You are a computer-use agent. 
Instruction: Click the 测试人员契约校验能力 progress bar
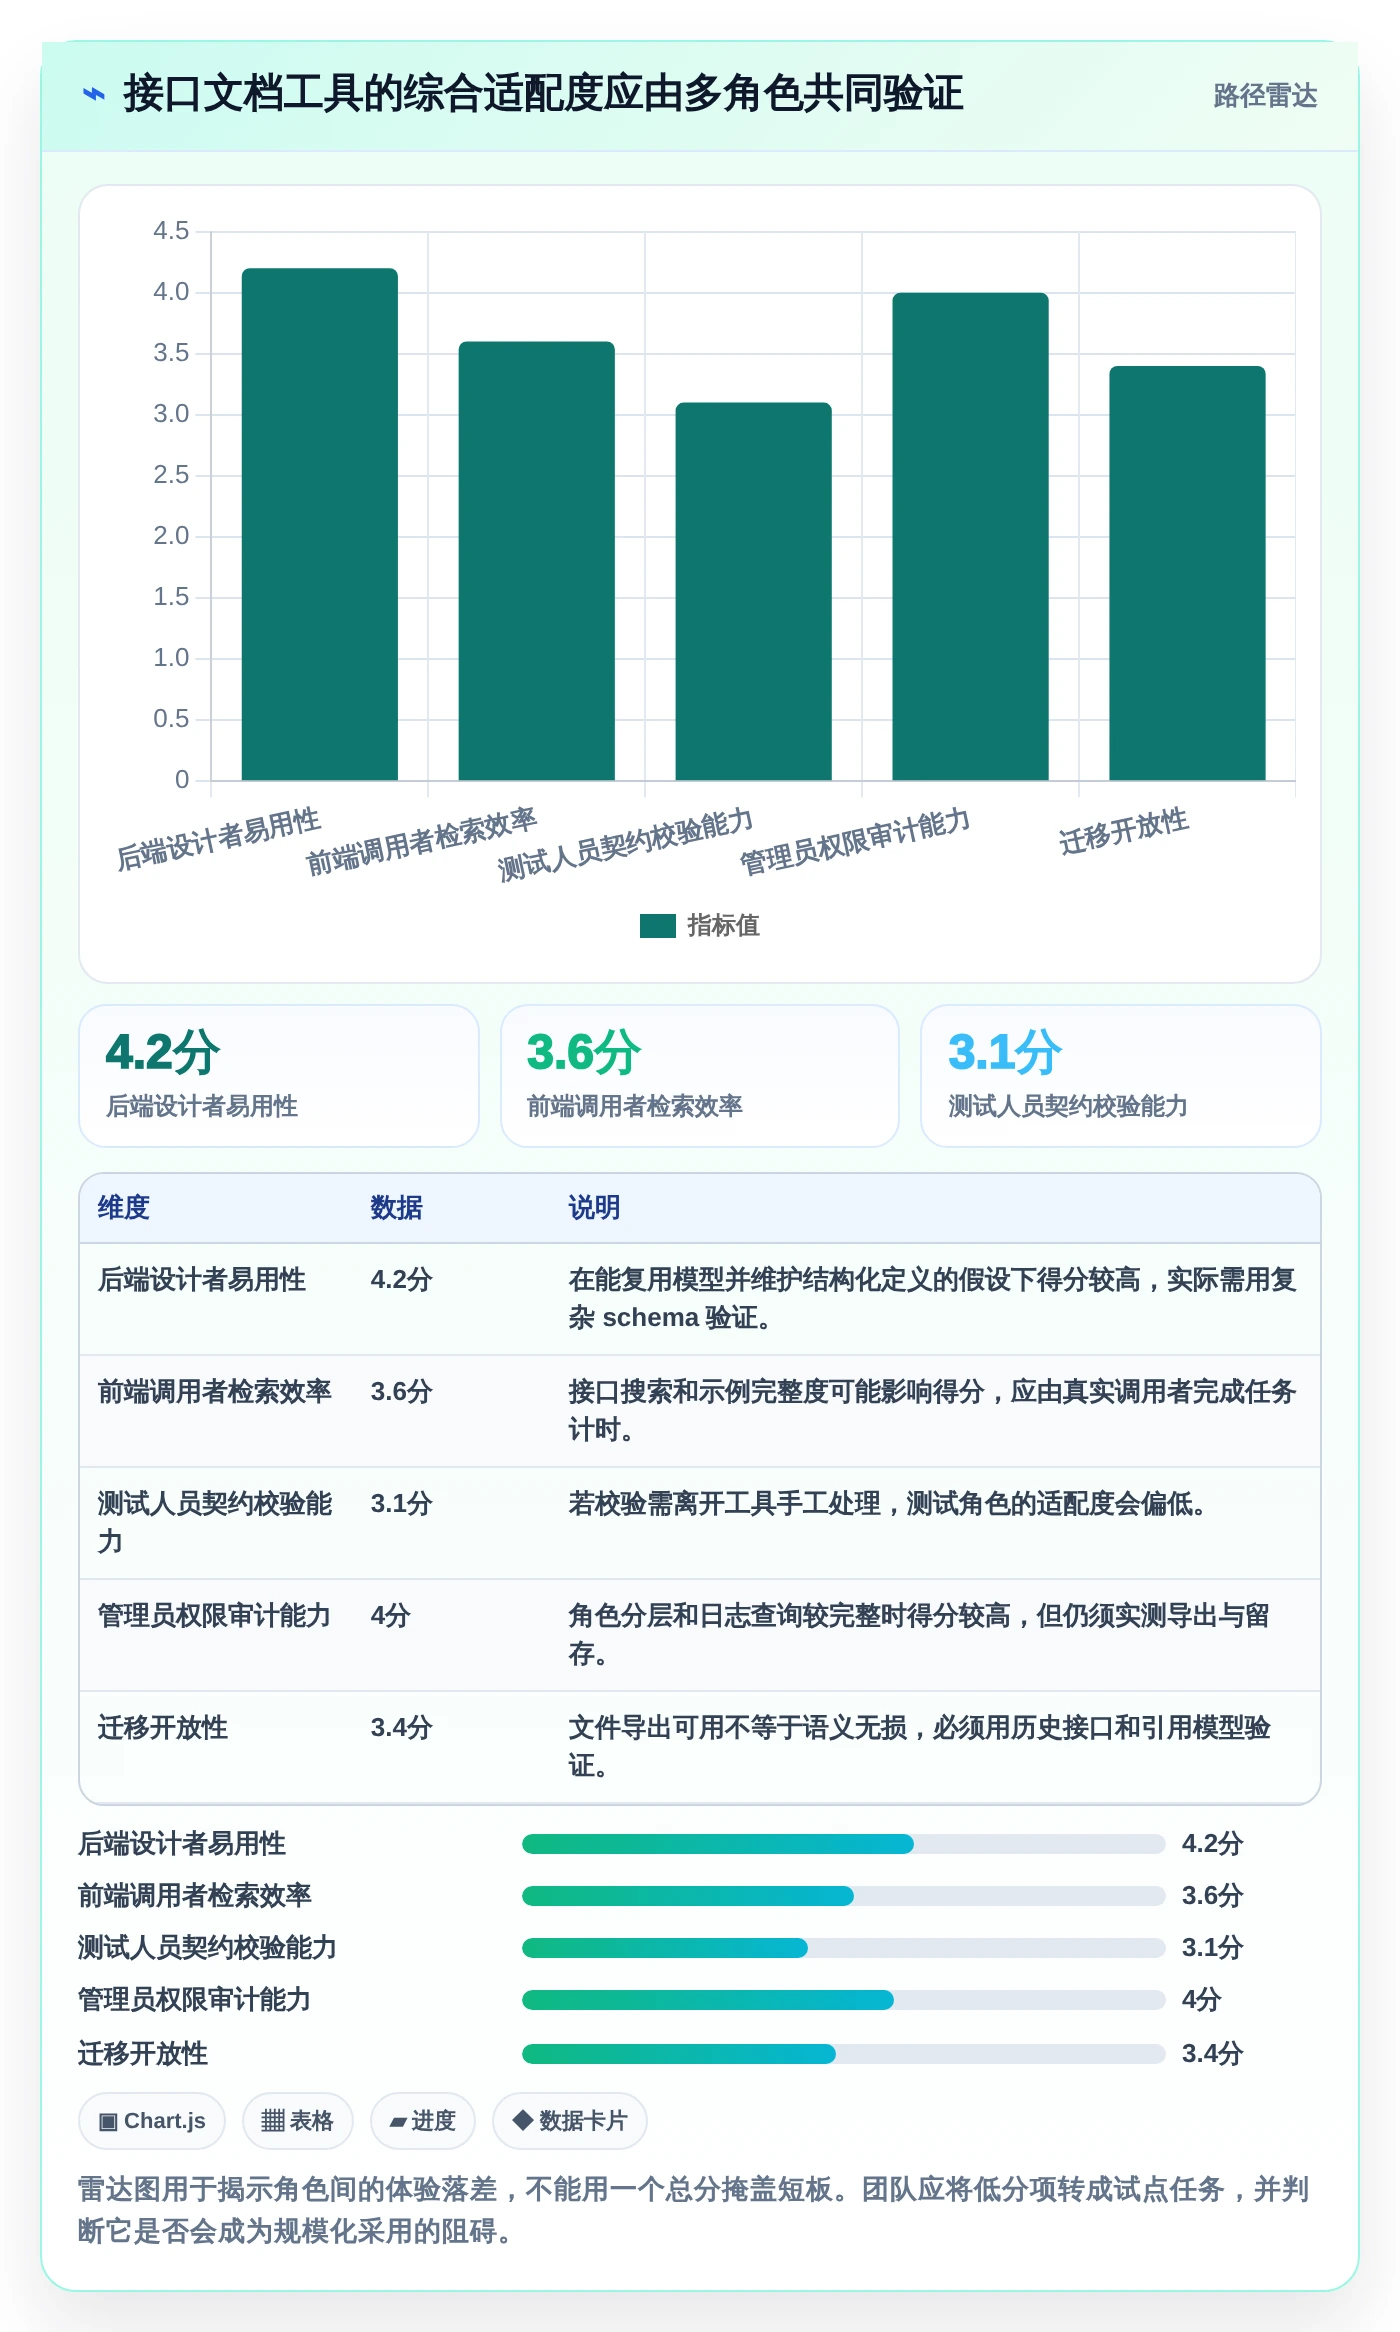844,1948
